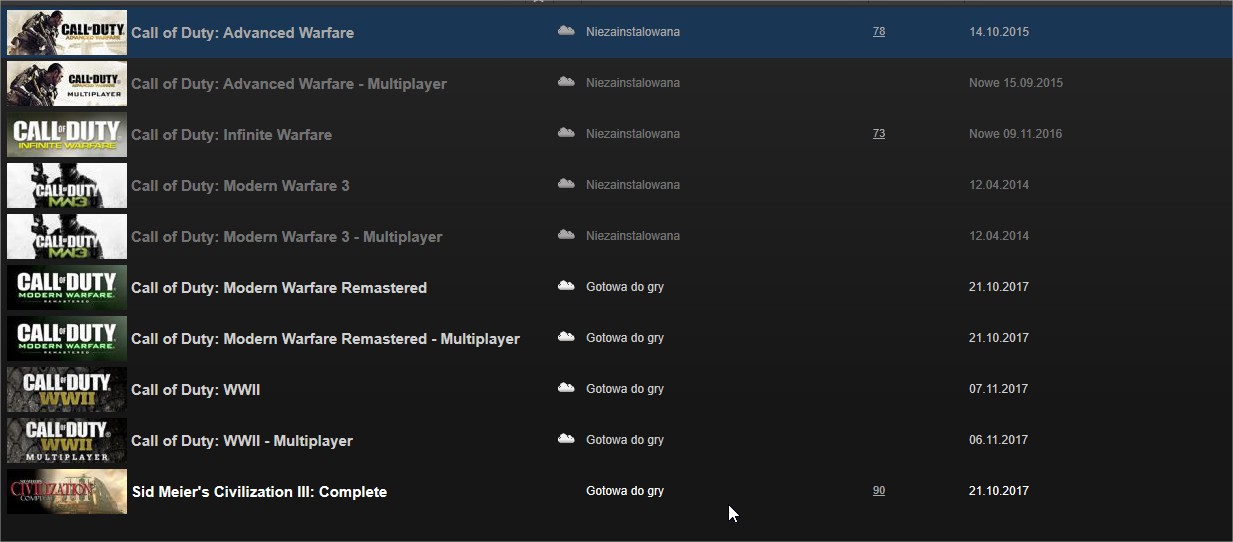
Task: Open Metascore 90 link for Civilization III
Action: [879, 491]
